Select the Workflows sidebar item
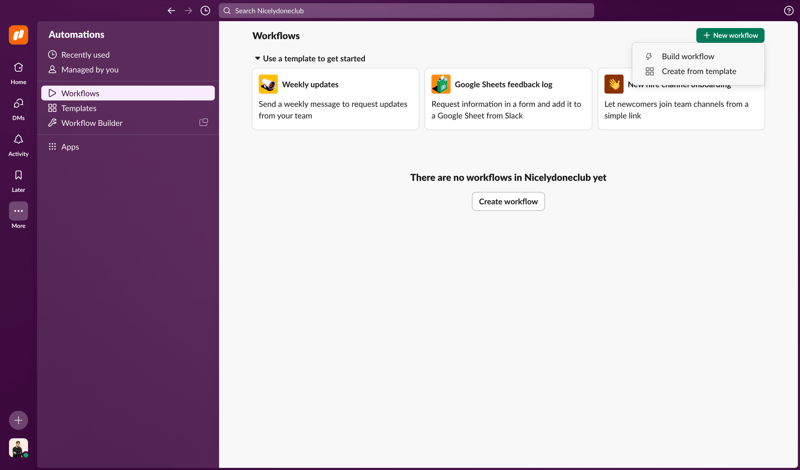 coord(128,93)
